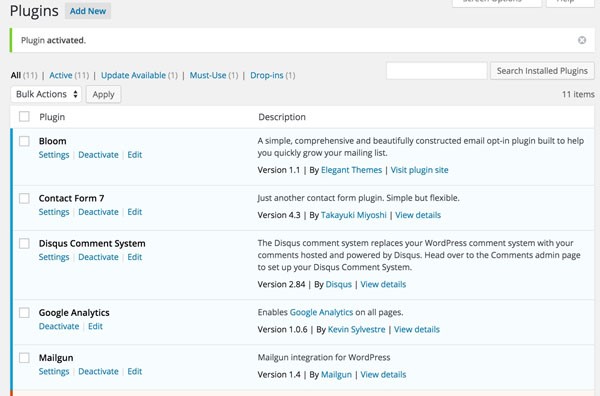The image size is (600, 396).
Task: Open Contact Form 7 Settings
Action: (x=54, y=212)
